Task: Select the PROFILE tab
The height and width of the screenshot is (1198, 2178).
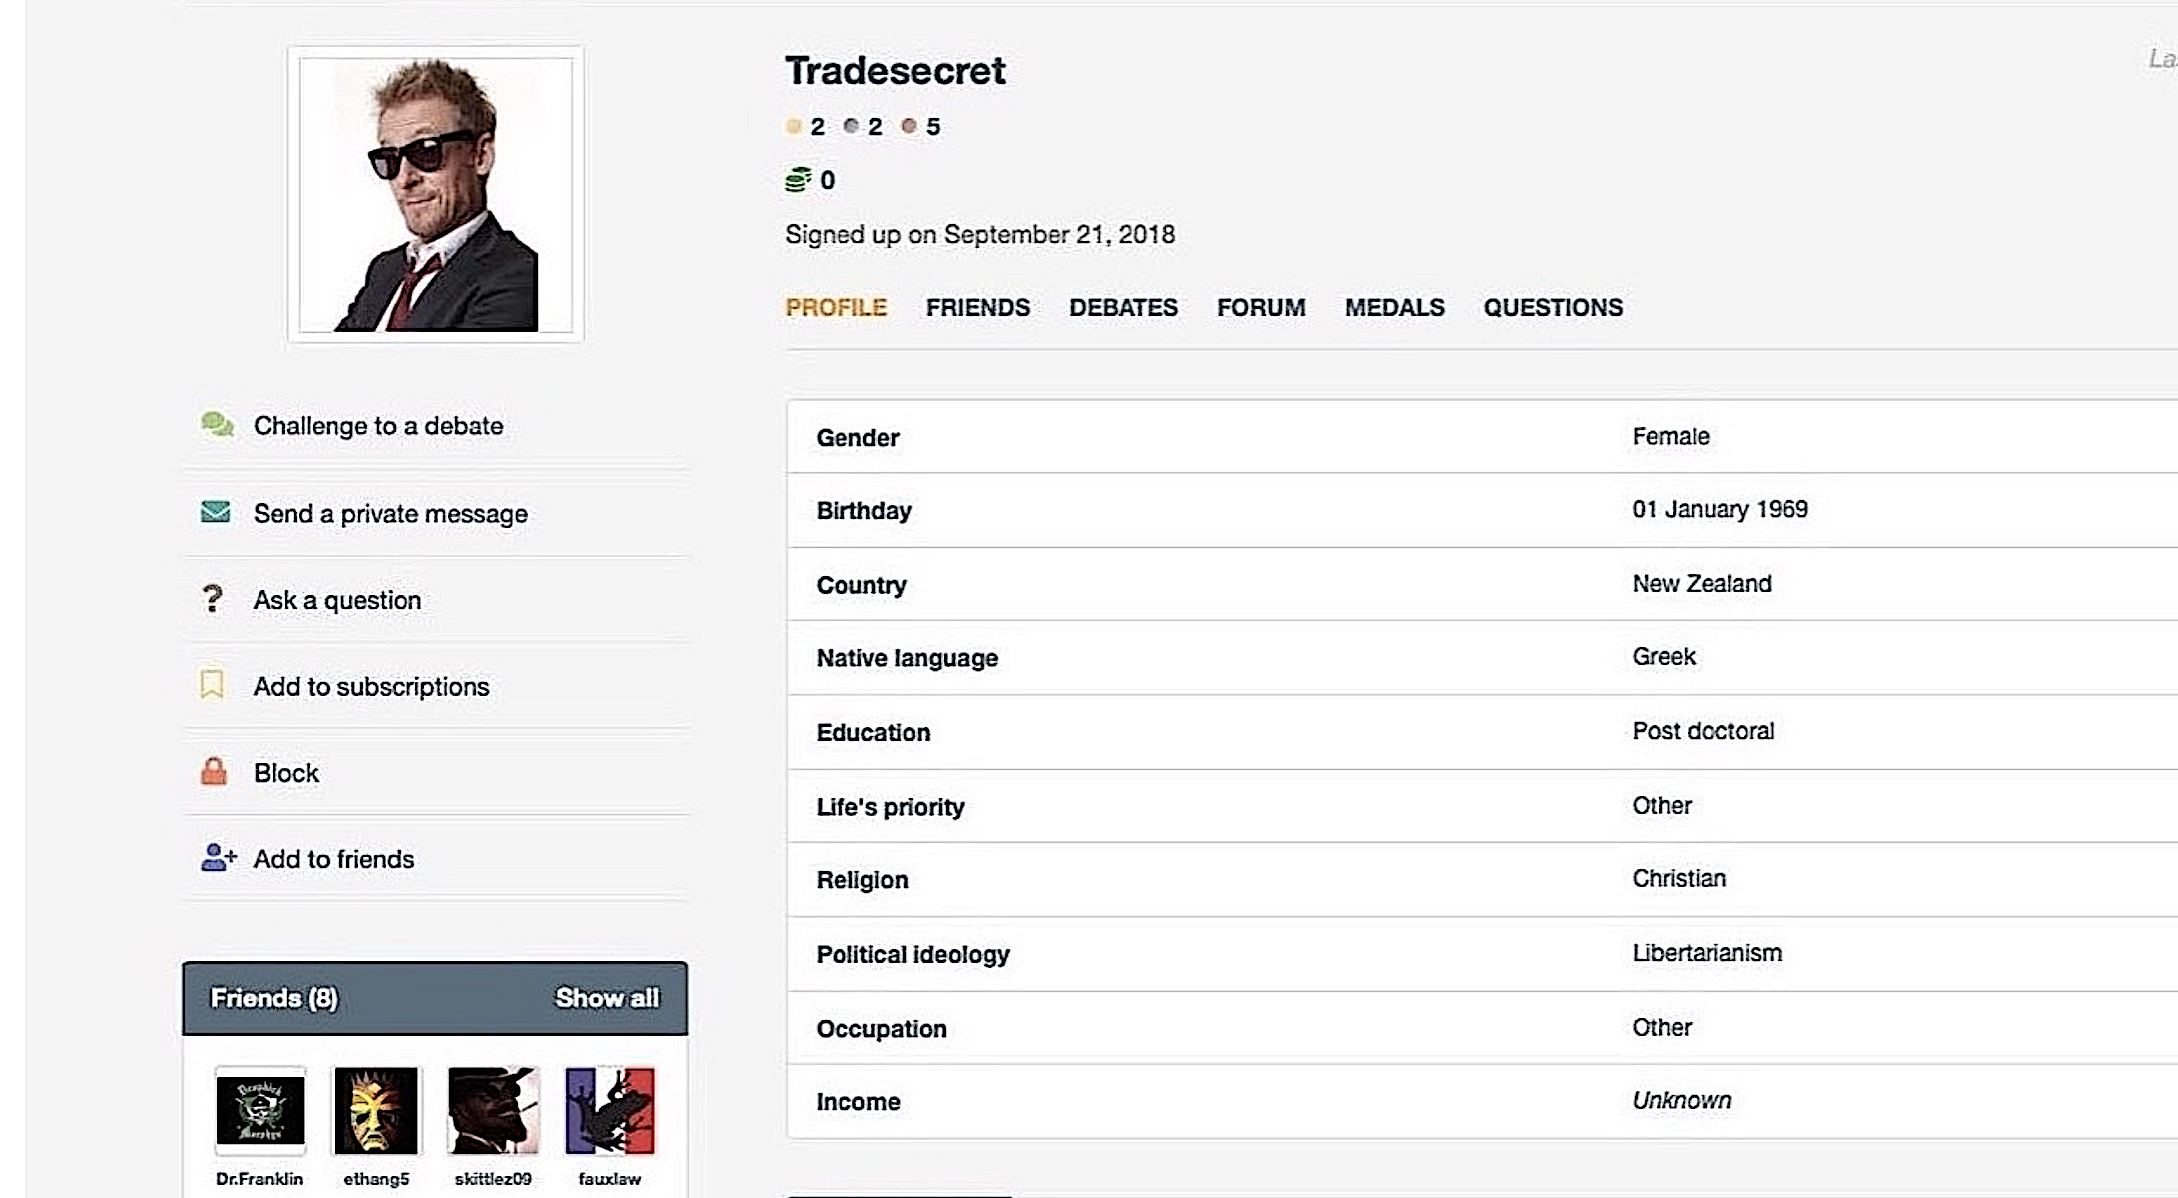Action: pyautogui.click(x=836, y=307)
